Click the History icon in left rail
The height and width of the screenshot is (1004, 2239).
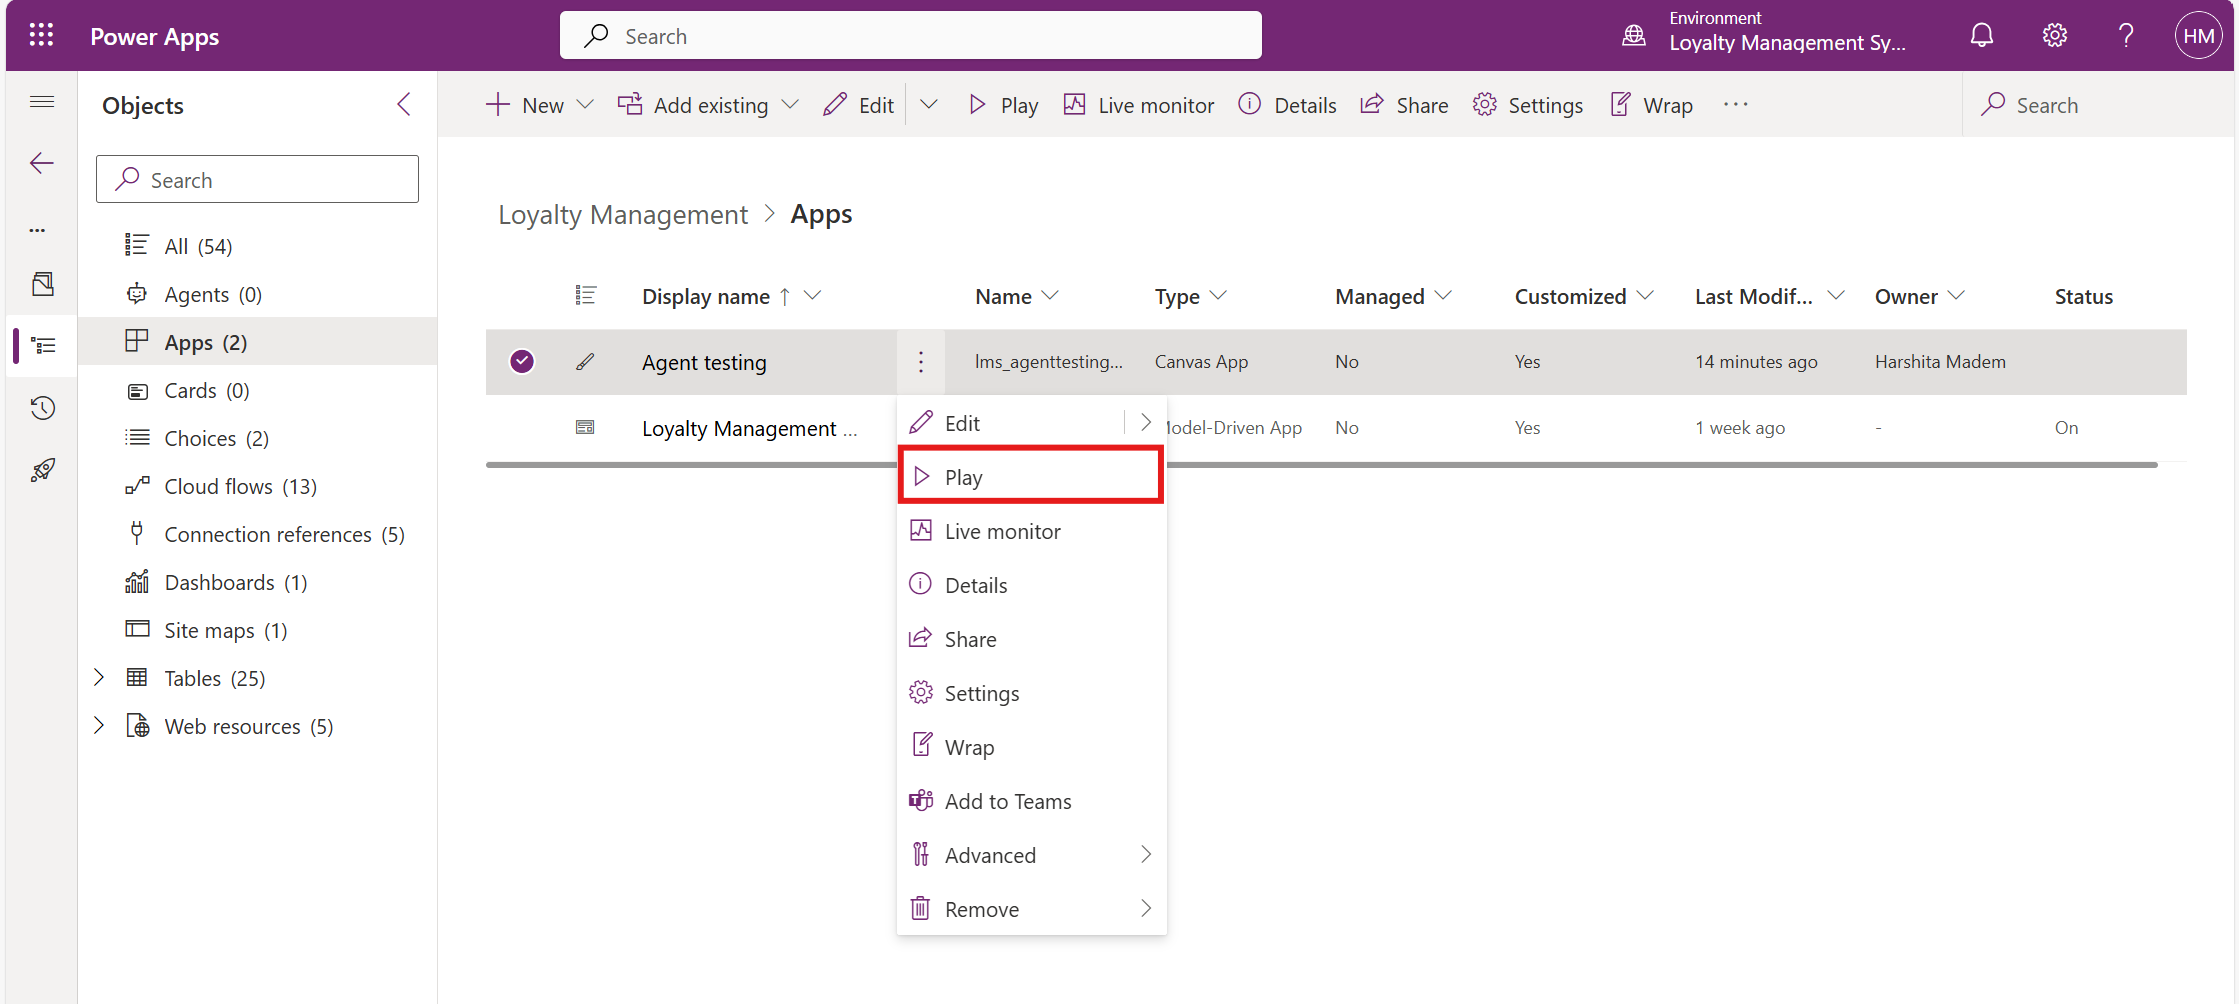point(42,408)
